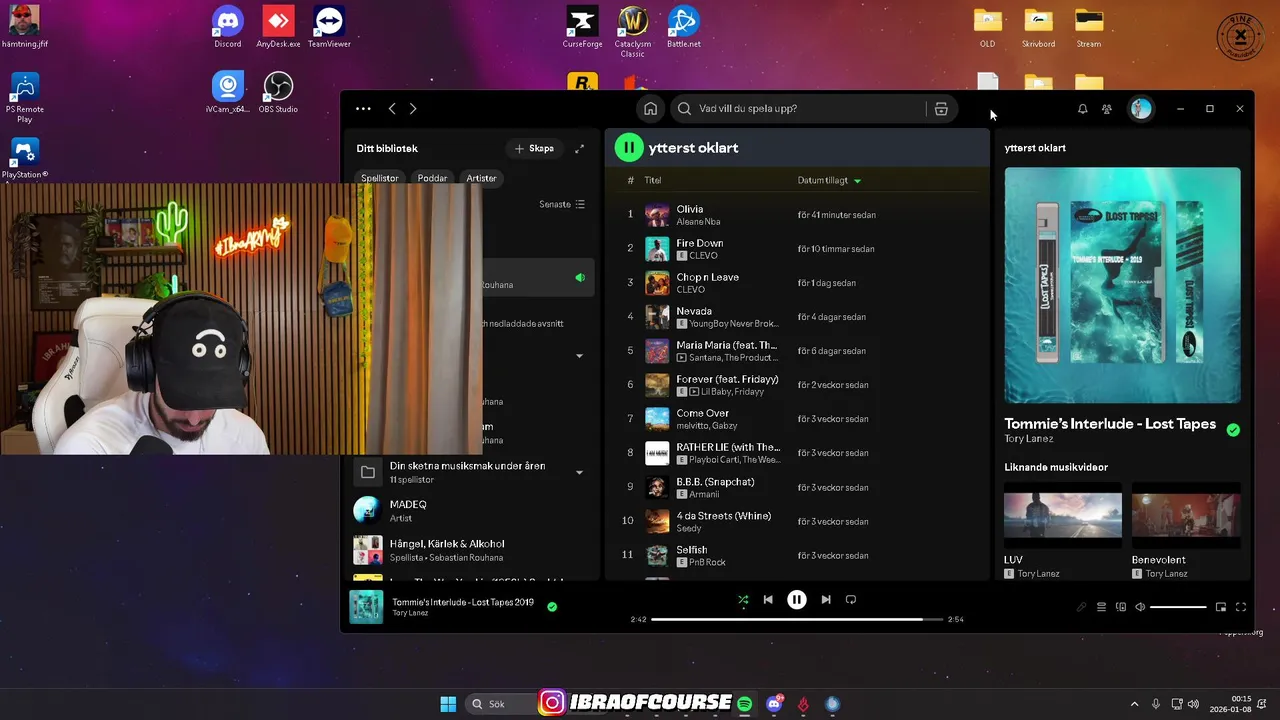Pause playback in the bottom player
The height and width of the screenshot is (720, 1280).
(x=797, y=600)
